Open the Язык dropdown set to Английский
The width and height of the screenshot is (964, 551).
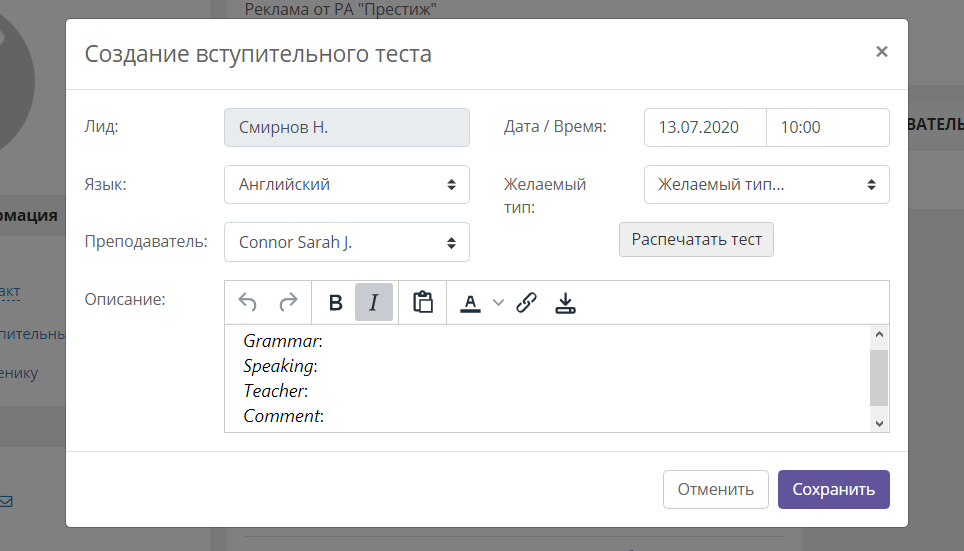(x=347, y=184)
